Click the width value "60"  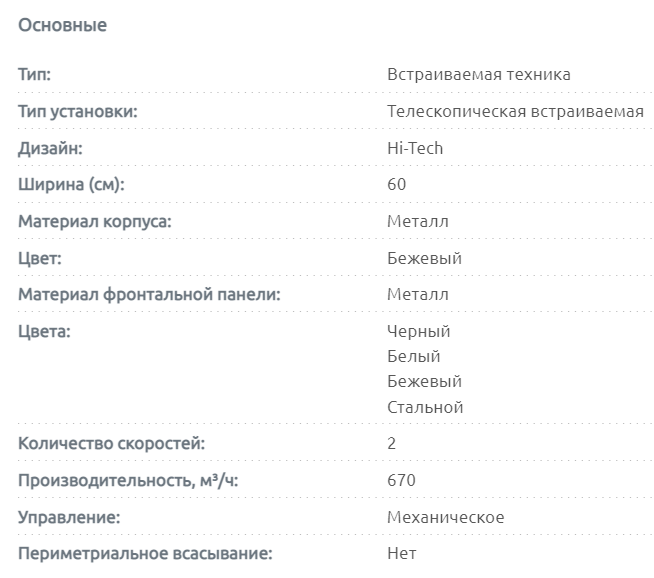pos(397,185)
